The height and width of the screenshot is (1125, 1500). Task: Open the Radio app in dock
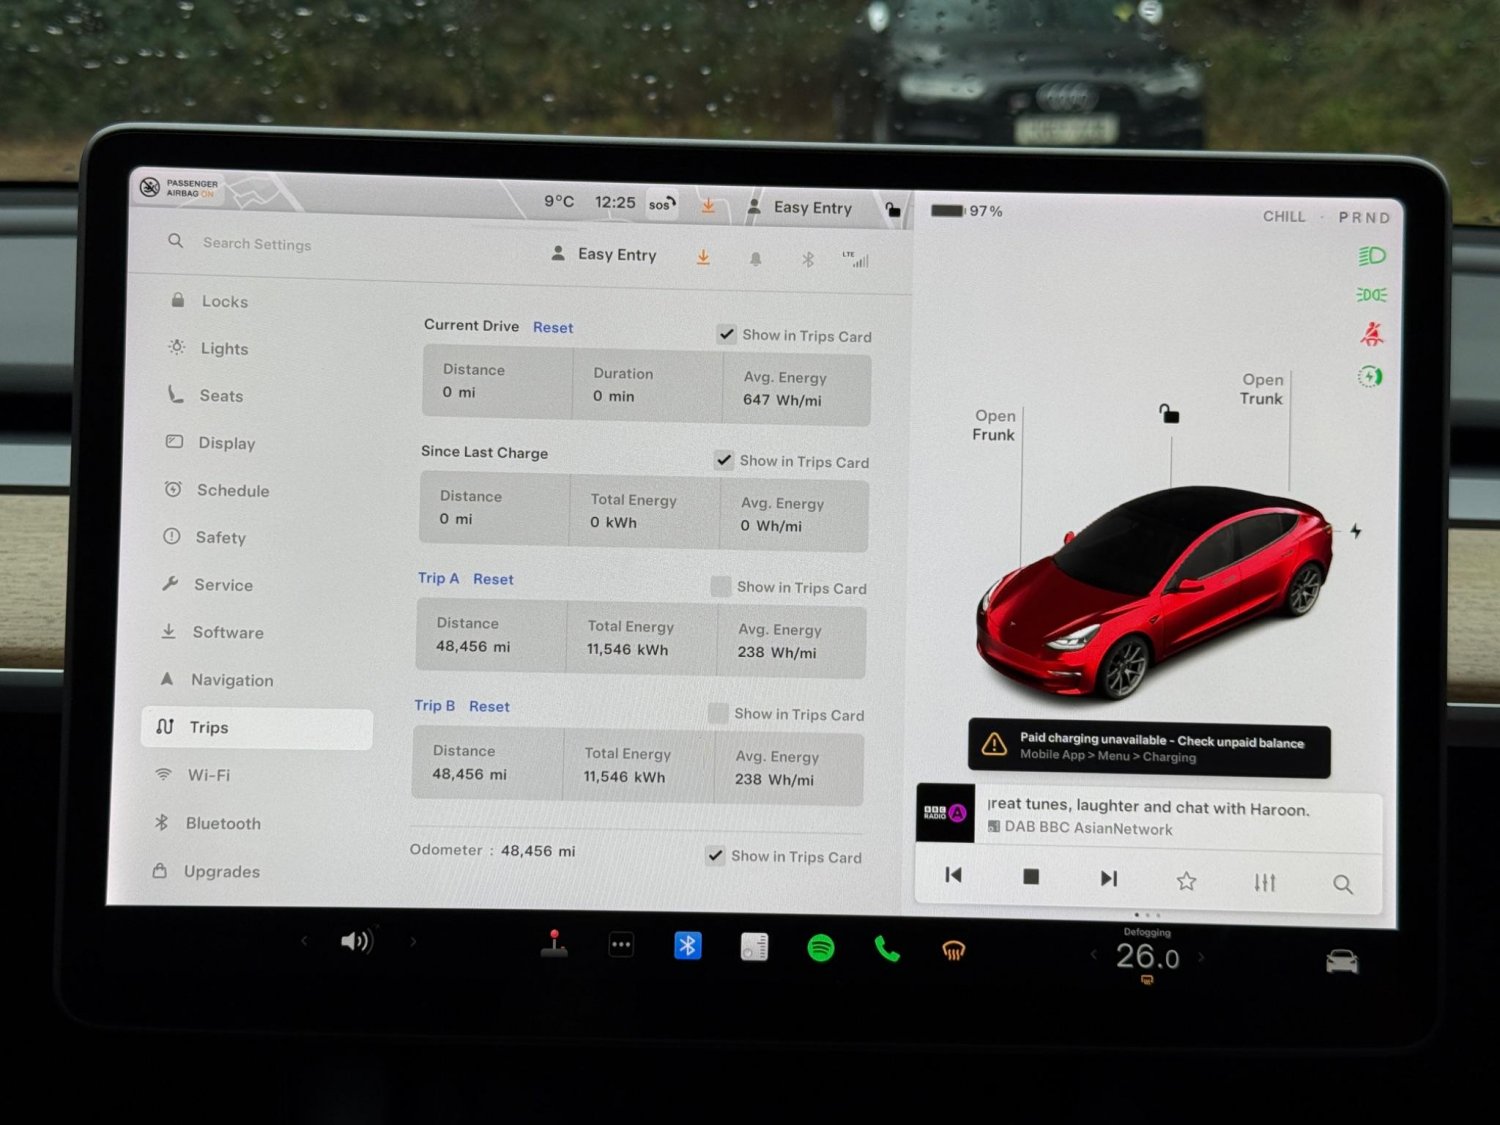754,947
